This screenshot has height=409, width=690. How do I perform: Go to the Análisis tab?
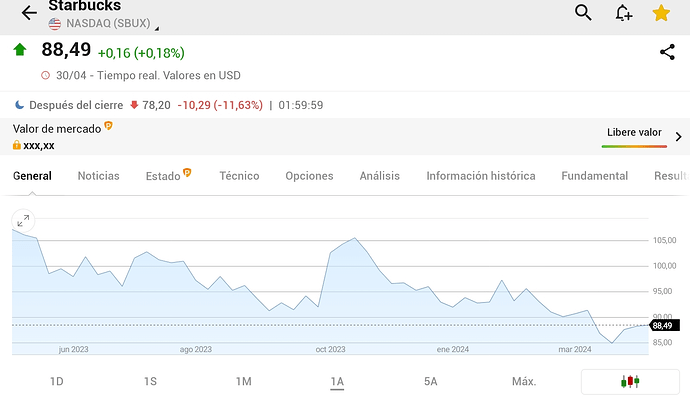tap(380, 176)
